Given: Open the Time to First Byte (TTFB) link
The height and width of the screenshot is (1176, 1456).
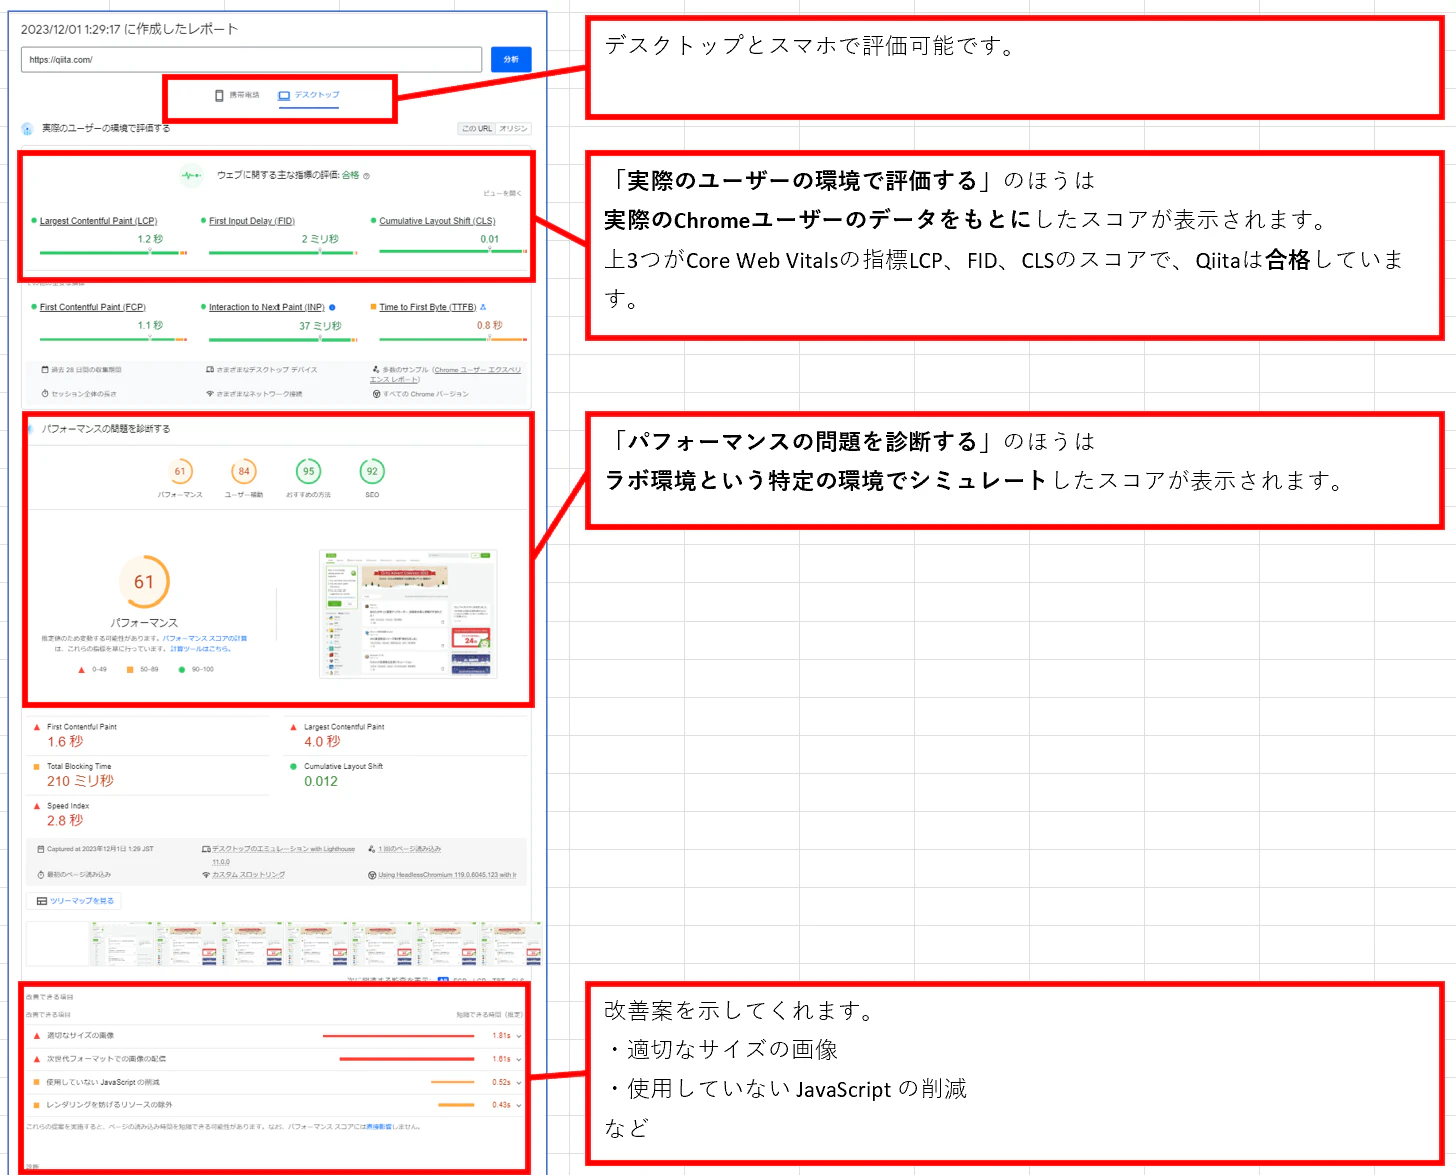Looking at the screenshot, I should pyautogui.click(x=428, y=307).
